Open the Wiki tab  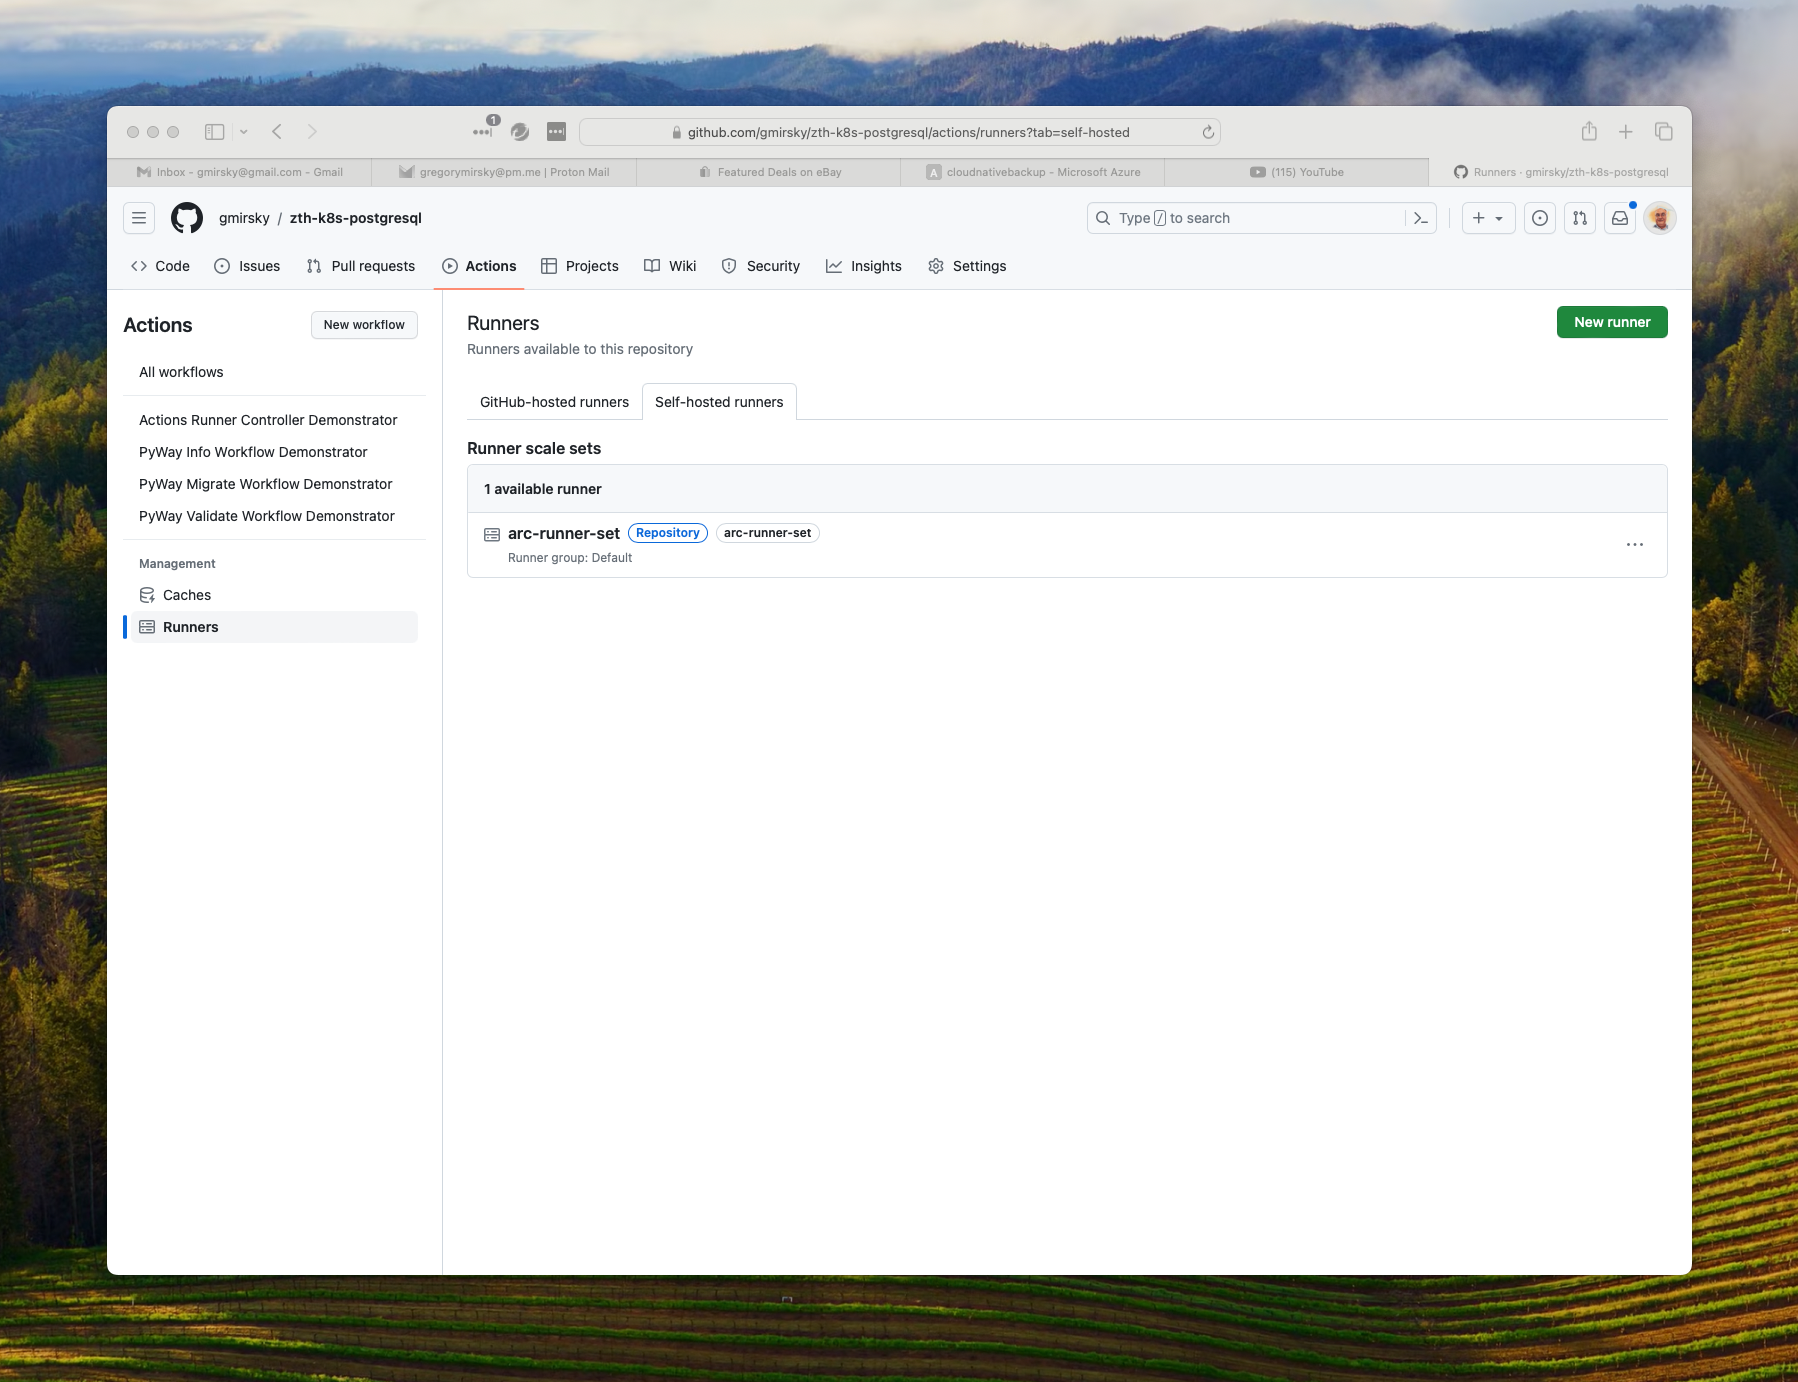point(670,266)
